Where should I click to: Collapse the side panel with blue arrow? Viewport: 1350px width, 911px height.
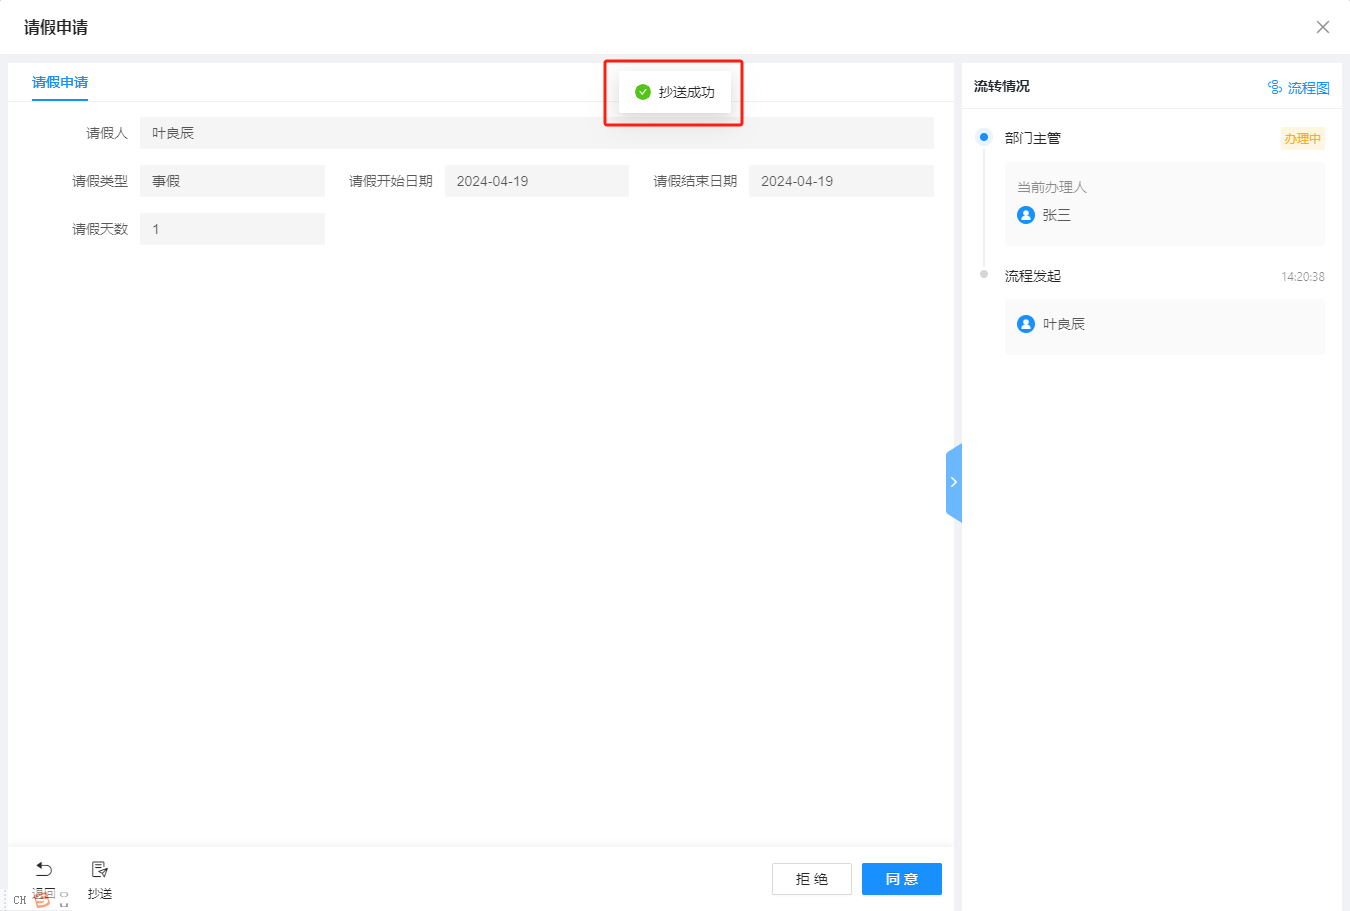click(x=953, y=482)
